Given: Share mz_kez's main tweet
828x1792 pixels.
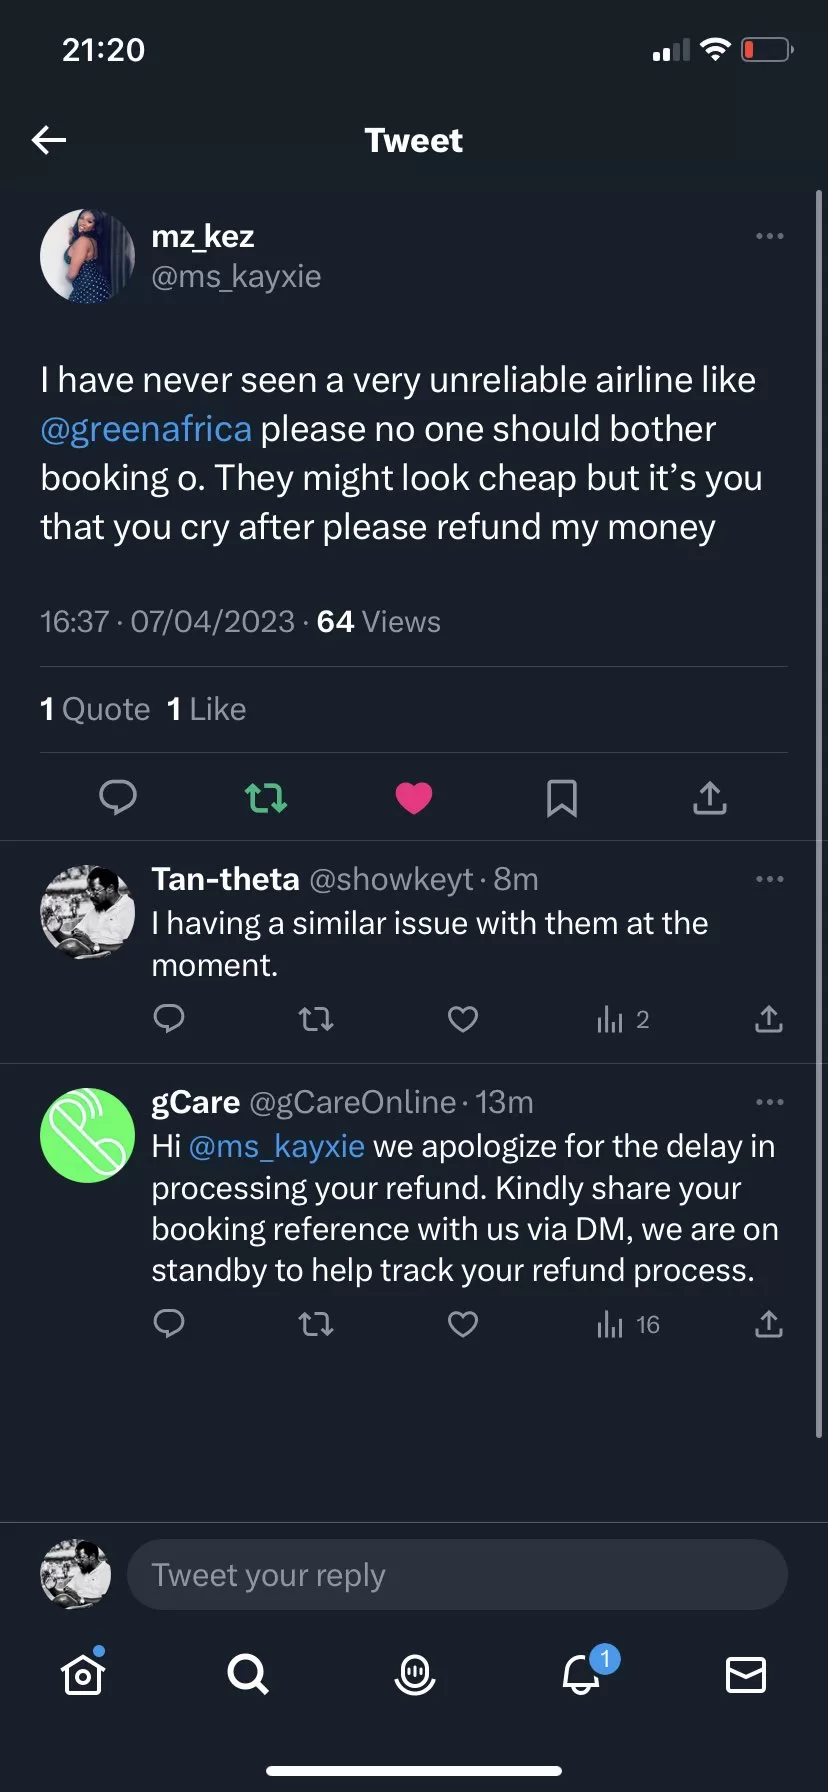Looking at the screenshot, I should click(709, 797).
